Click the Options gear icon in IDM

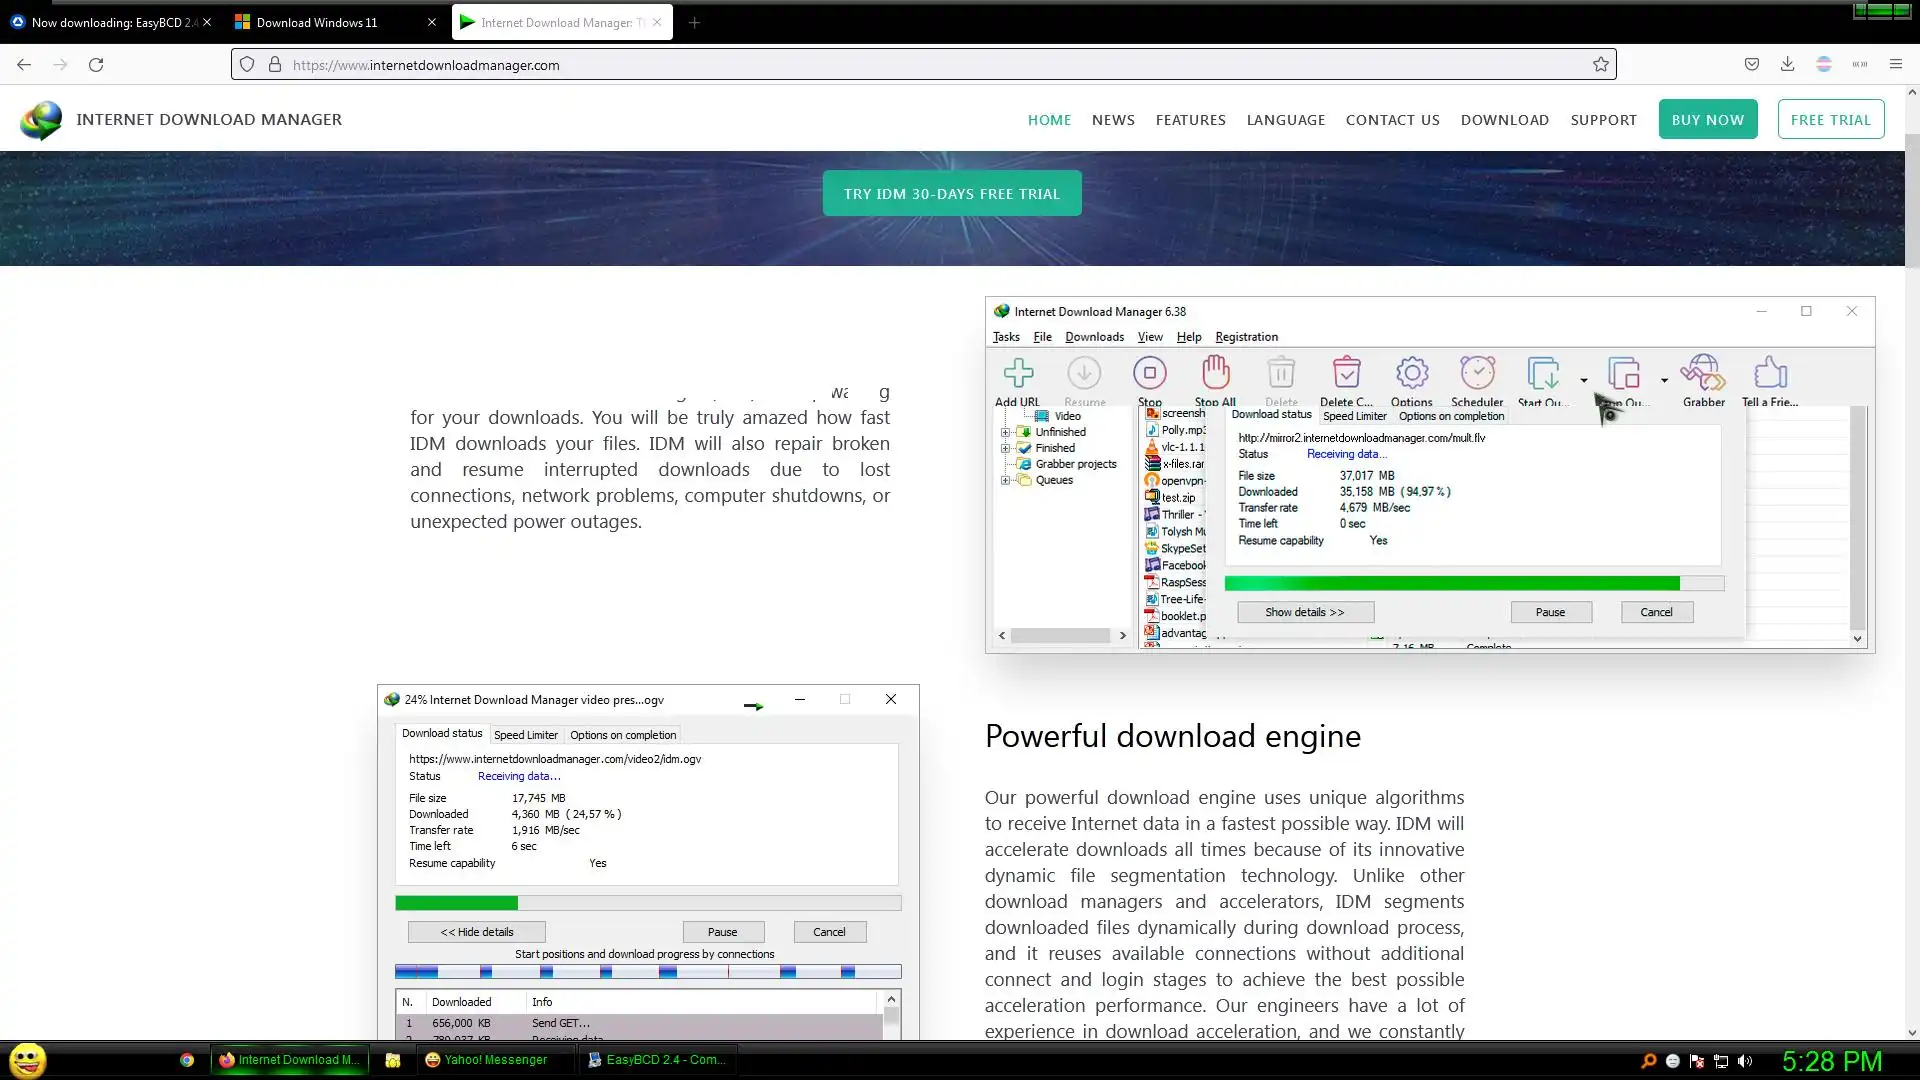(1411, 373)
